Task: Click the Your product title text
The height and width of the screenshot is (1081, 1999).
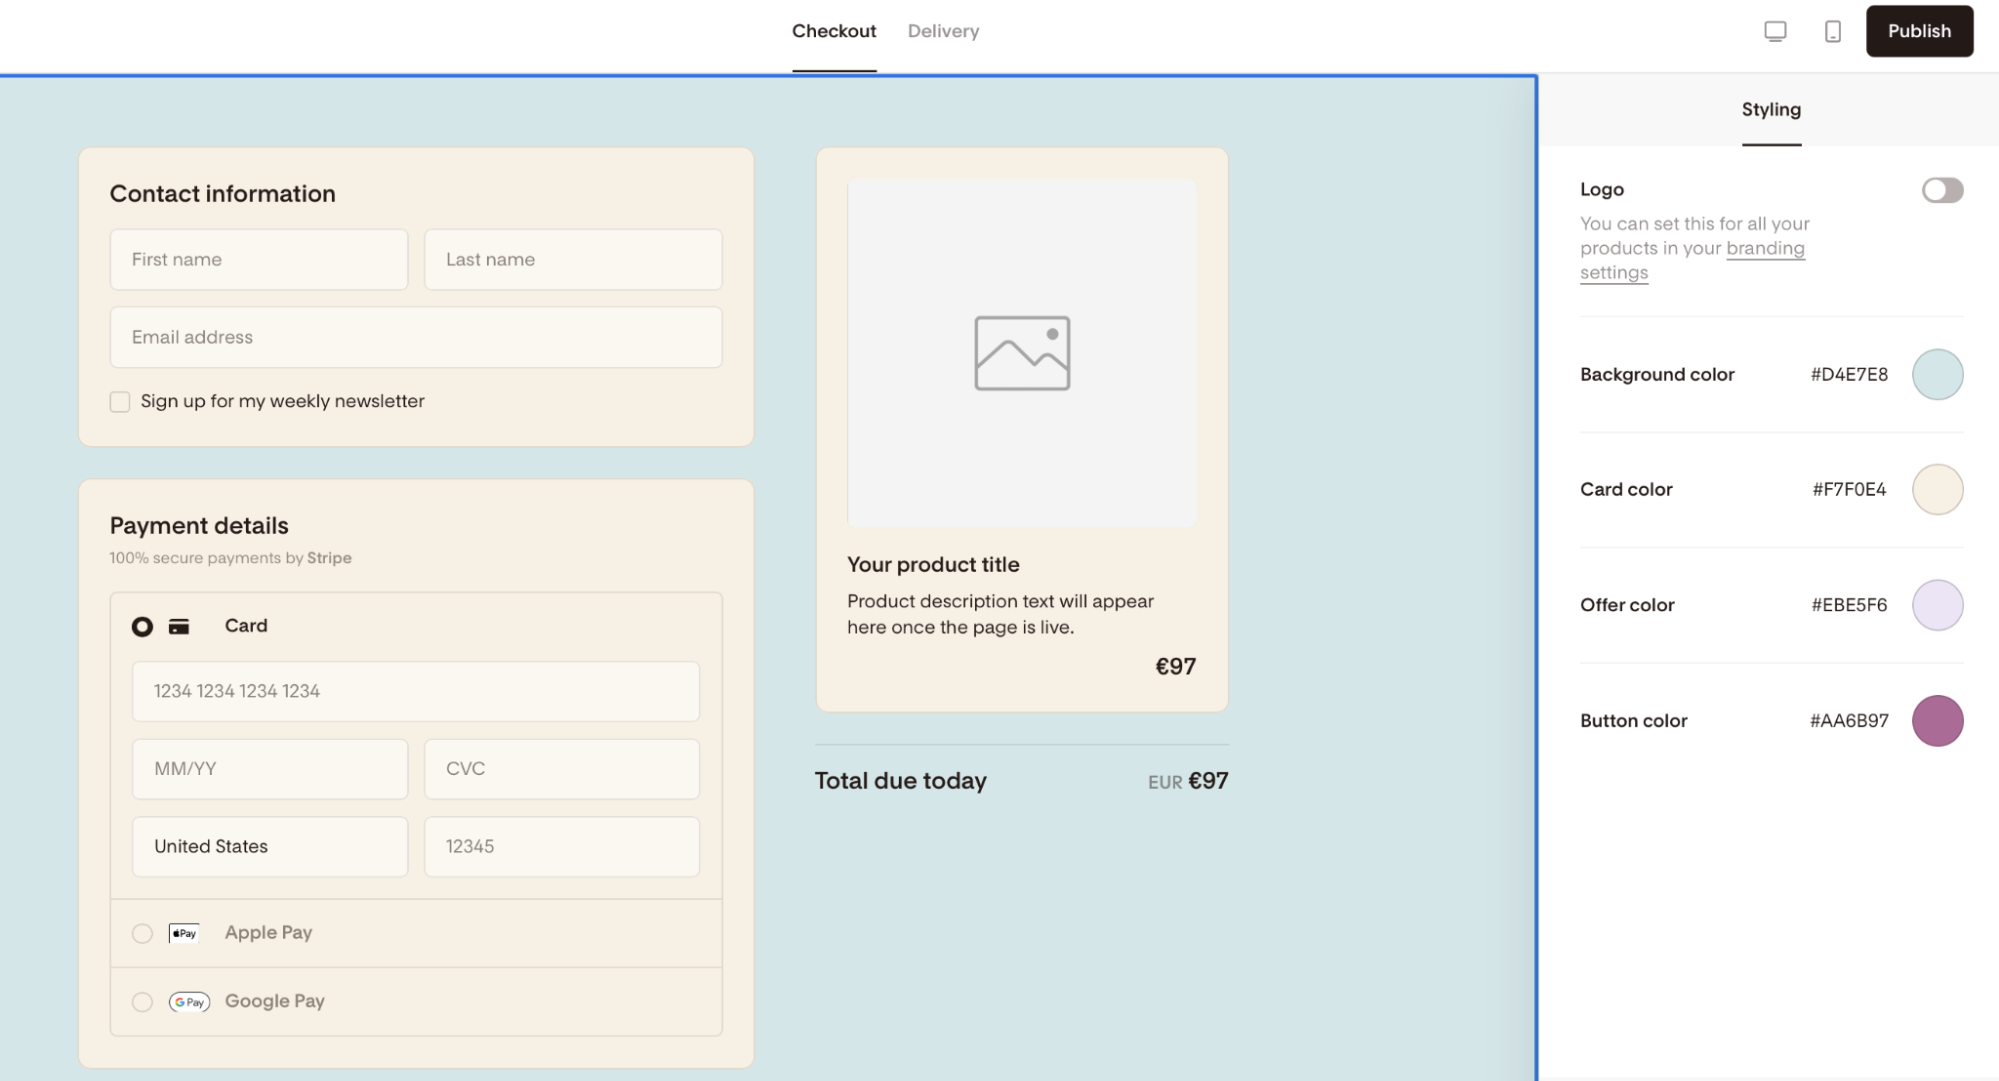Action: (933, 565)
